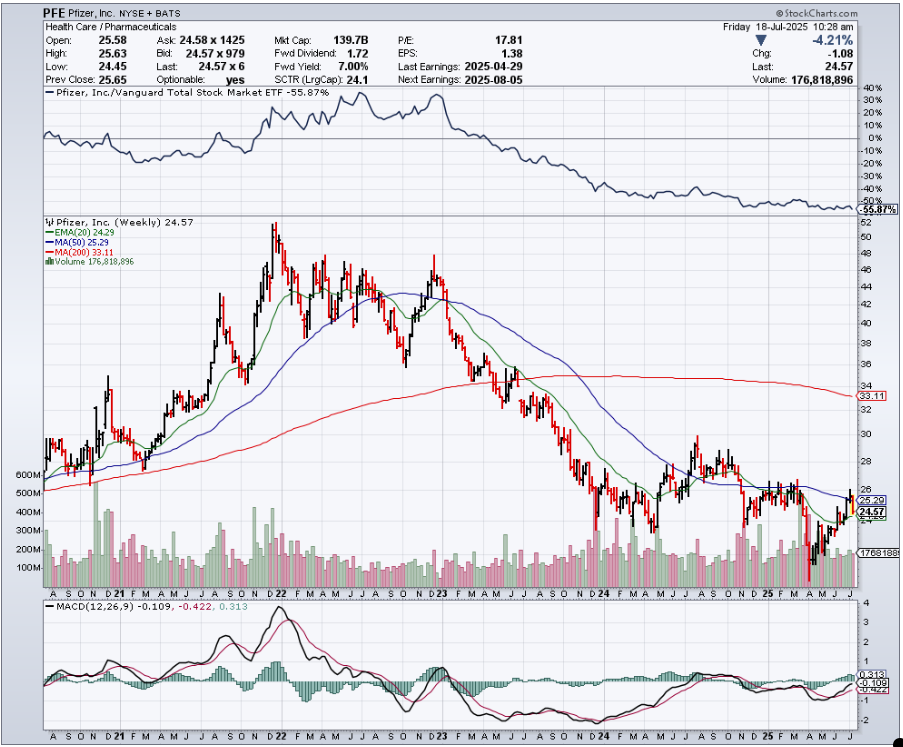This screenshot has height=747, width=903.
Task: Click the Chg value -1.08
Action: pos(838,53)
